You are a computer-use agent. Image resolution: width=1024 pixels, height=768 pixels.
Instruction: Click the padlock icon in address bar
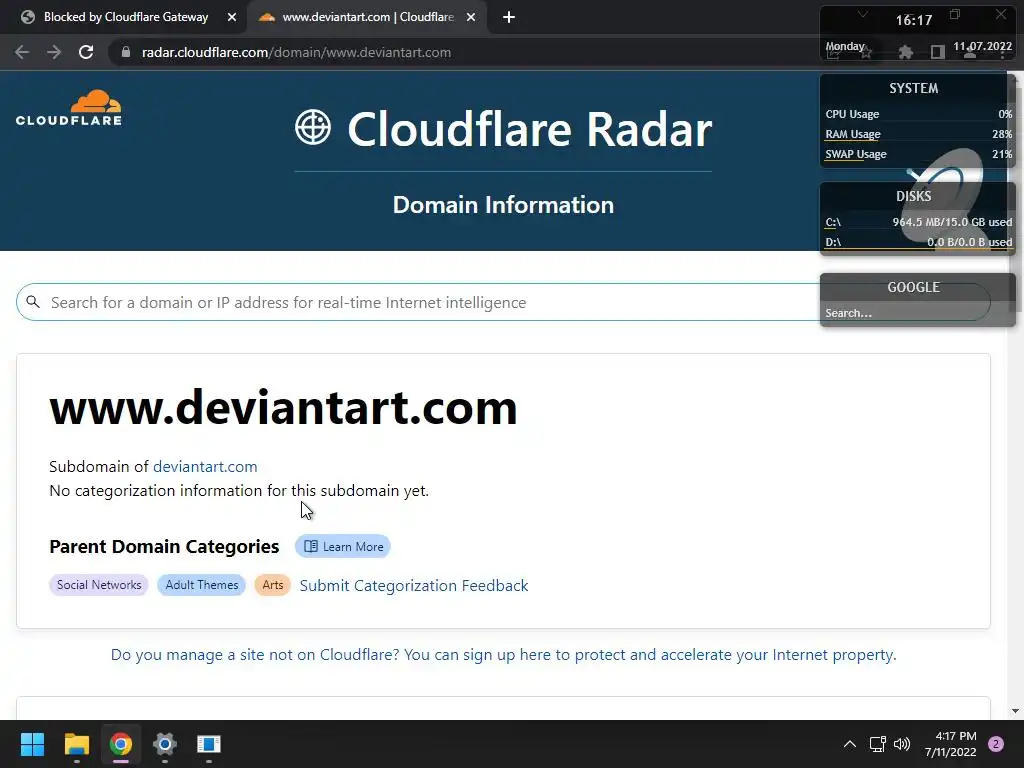point(125,52)
